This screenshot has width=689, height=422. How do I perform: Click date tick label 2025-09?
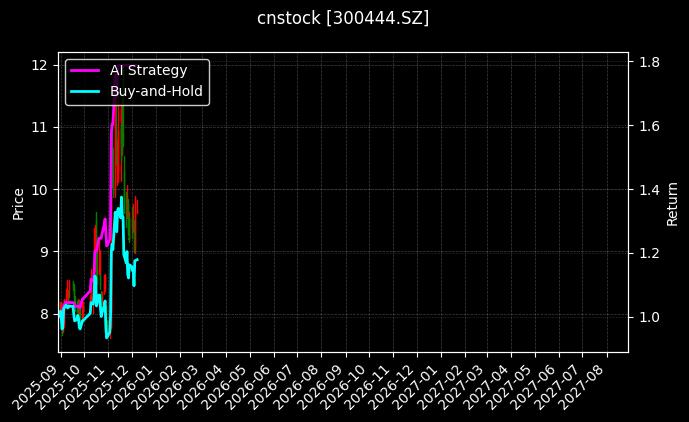pyautogui.click(x=35, y=387)
